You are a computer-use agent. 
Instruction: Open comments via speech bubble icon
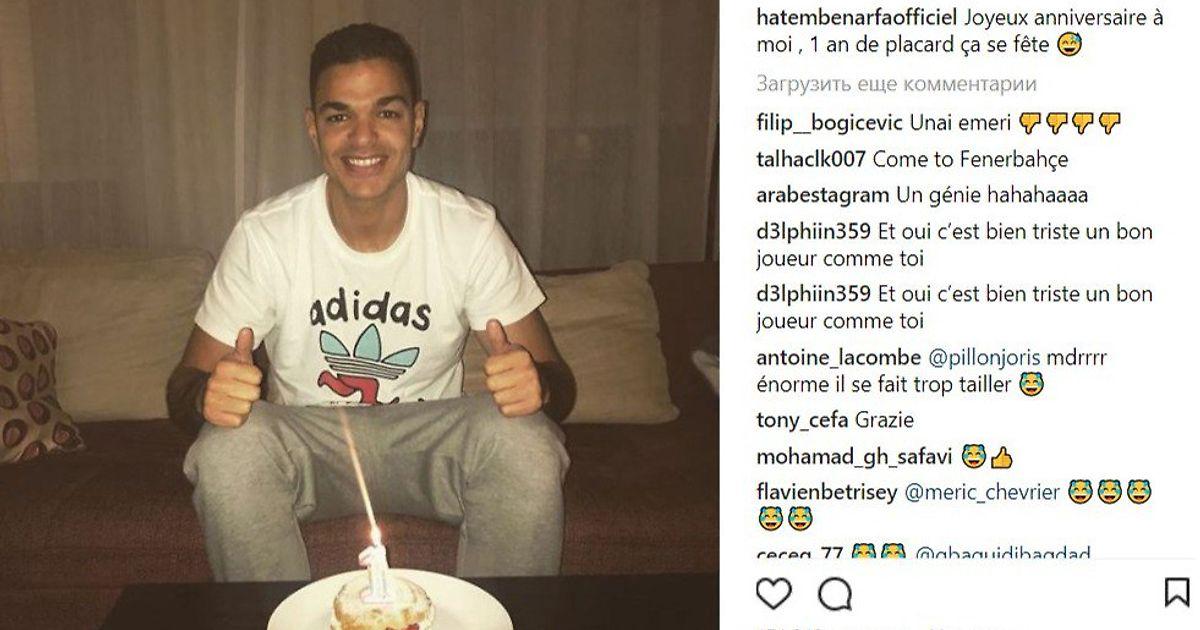point(834,593)
